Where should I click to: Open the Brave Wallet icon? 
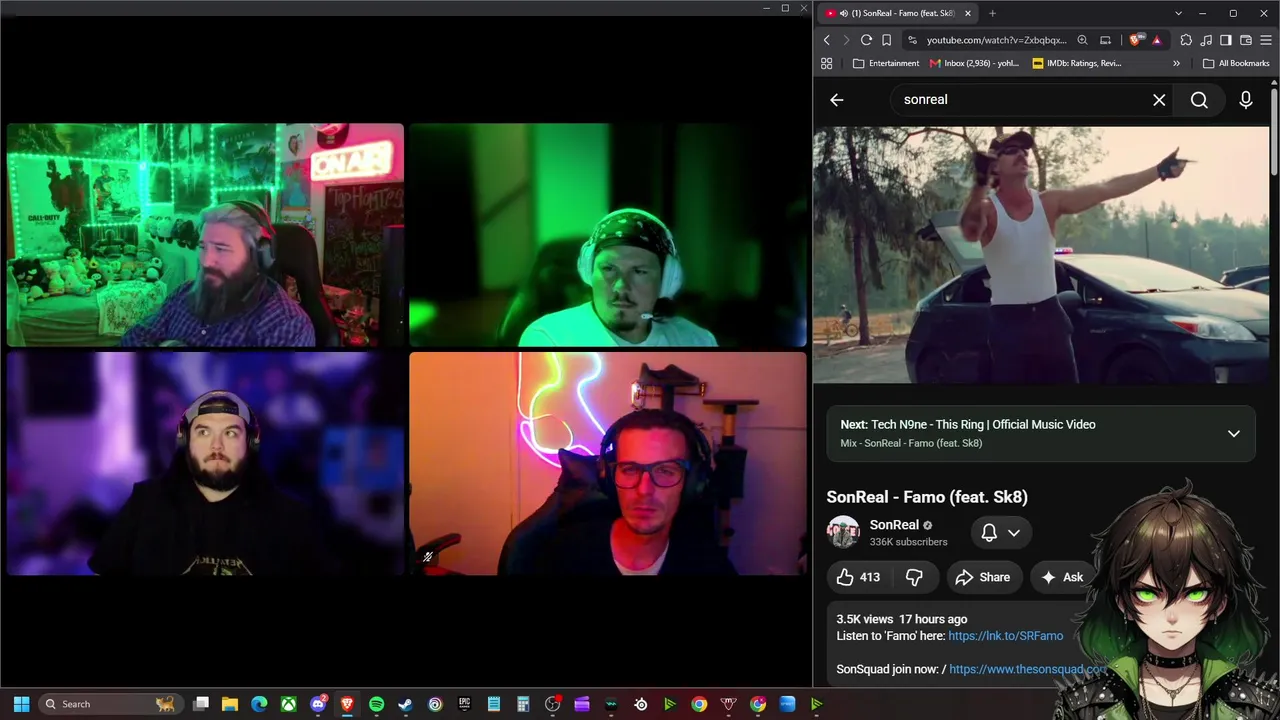(1246, 40)
